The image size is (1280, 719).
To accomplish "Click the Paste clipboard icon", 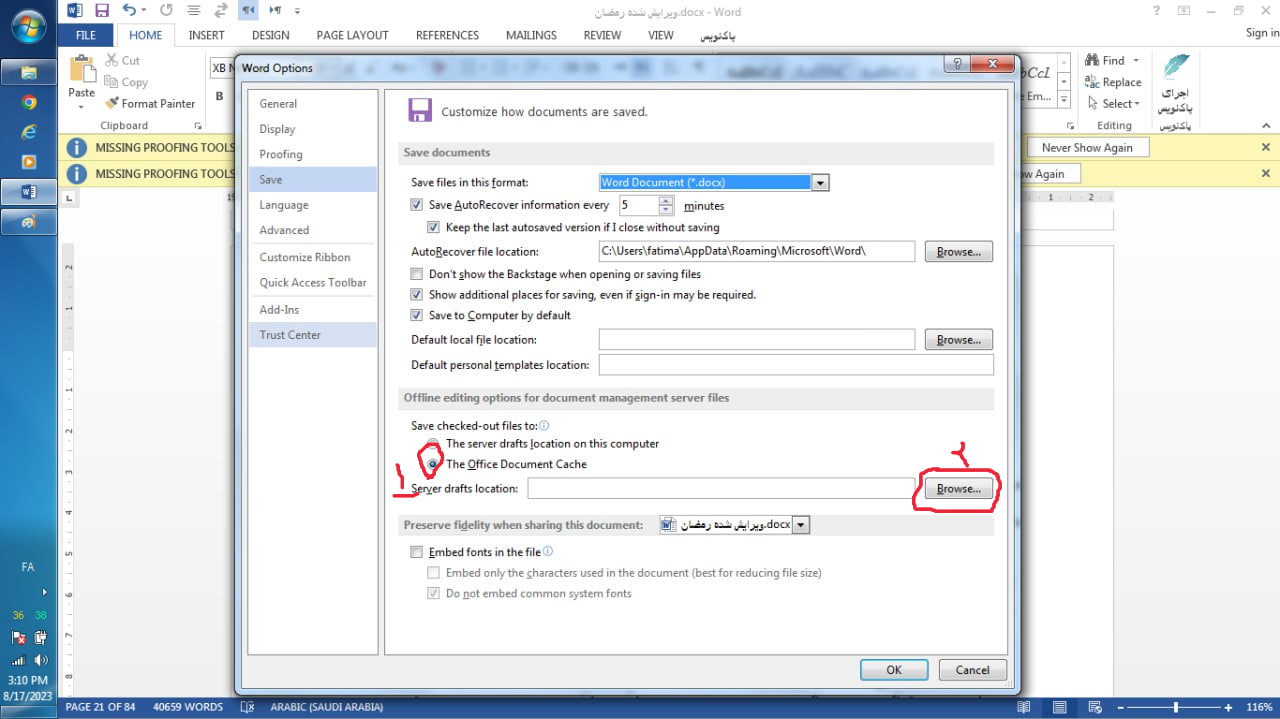I will click(81, 70).
